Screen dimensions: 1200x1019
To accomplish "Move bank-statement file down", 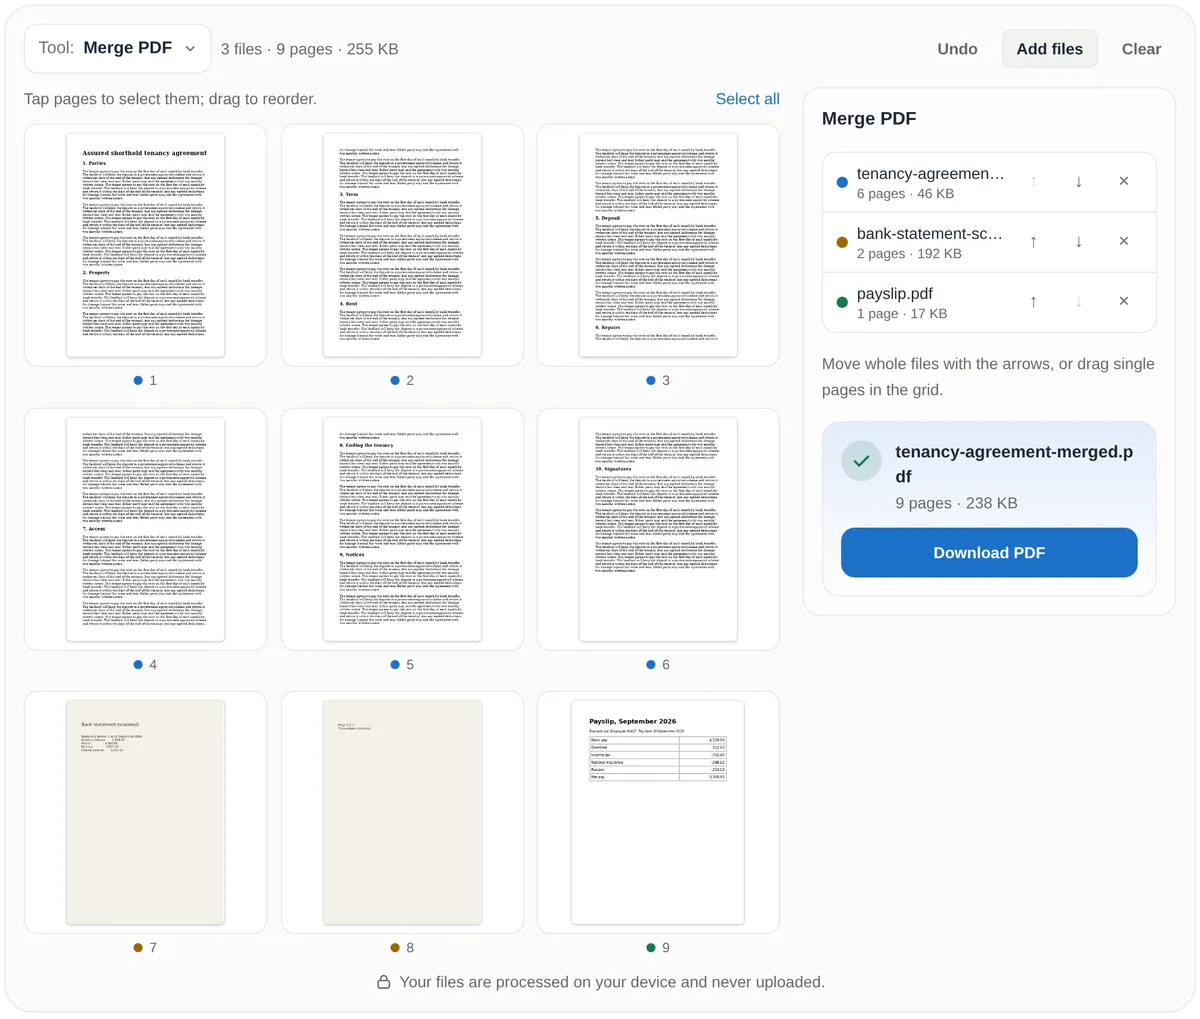I will click(1078, 241).
